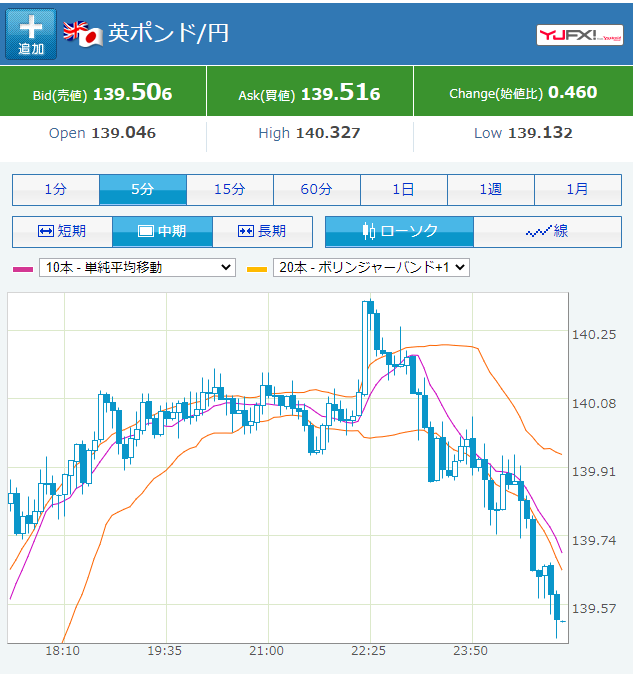Click the tallest candlestick near 22:25

tap(365, 347)
